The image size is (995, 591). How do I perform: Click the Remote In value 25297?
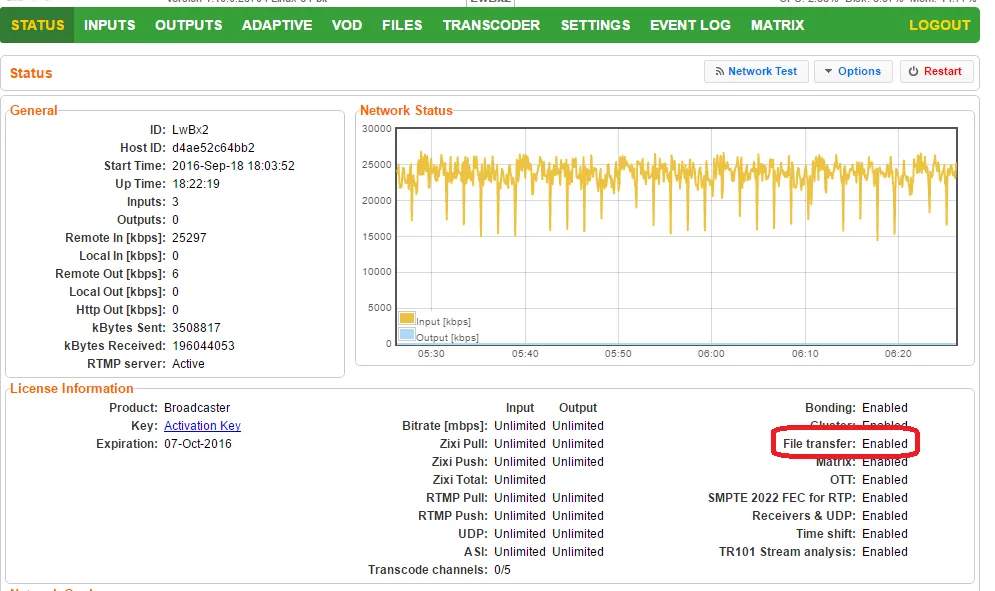coord(189,237)
